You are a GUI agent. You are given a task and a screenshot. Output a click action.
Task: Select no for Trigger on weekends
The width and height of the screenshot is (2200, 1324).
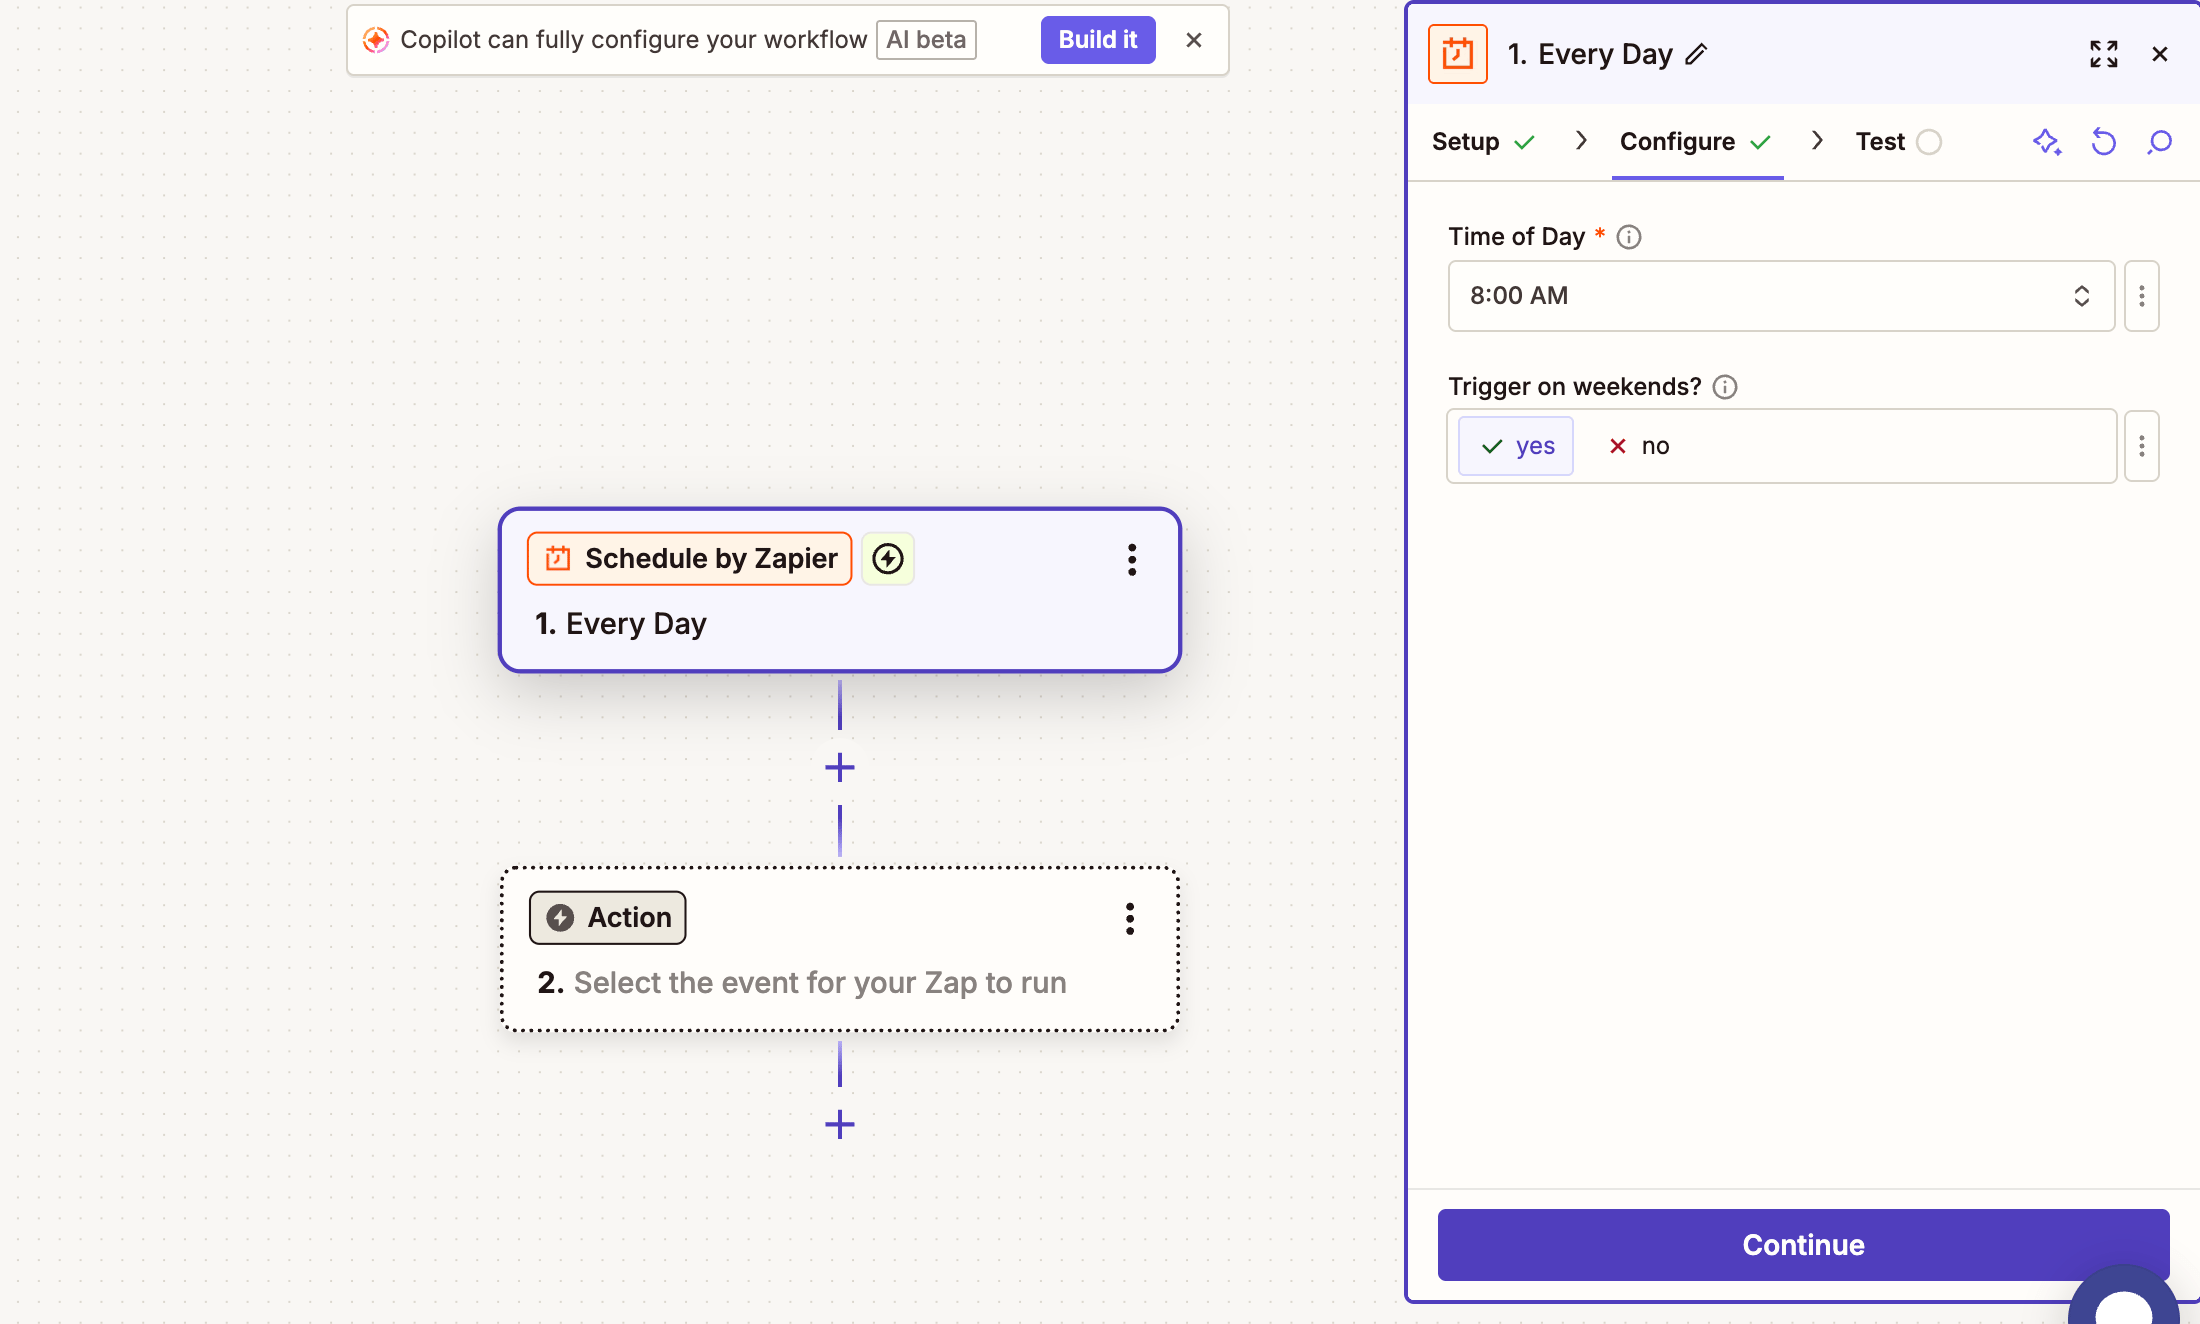pyautogui.click(x=1639, y=446)
